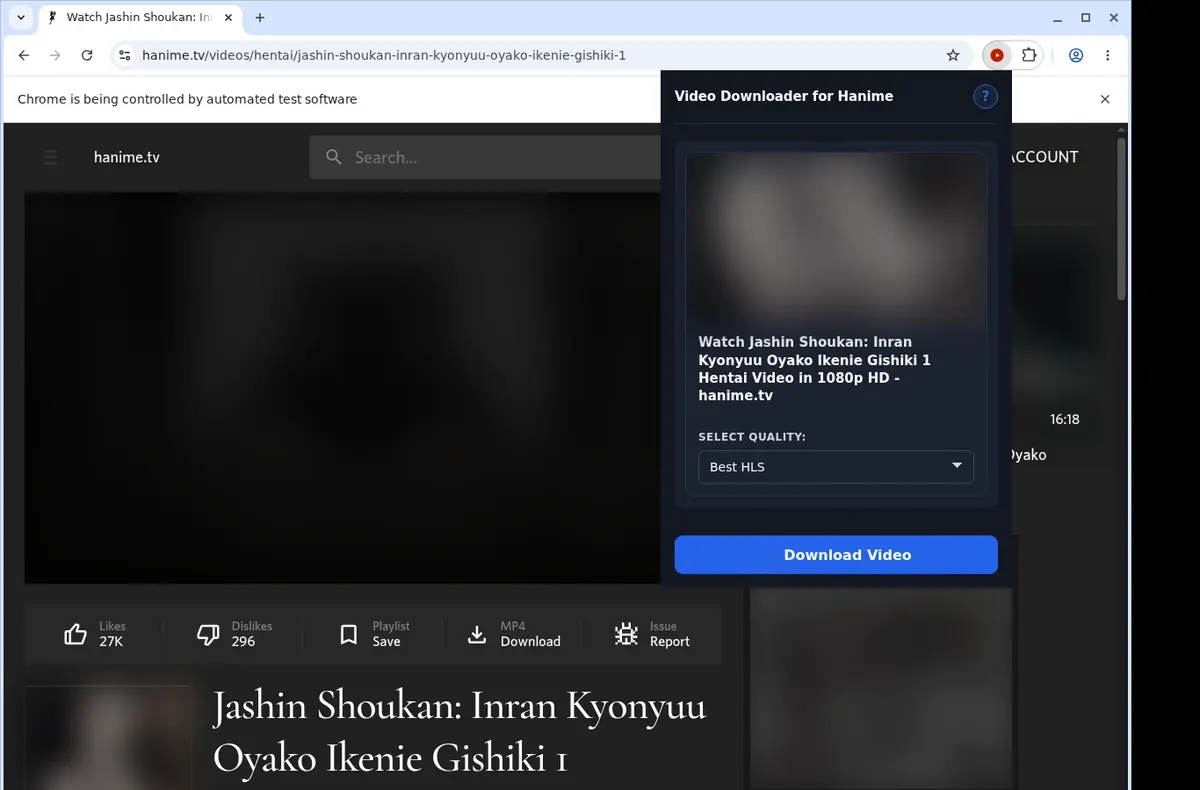Open the related video thumbnail below popup
The width and height of the screenshot is (1200, 790).
[x=881, y=687]
